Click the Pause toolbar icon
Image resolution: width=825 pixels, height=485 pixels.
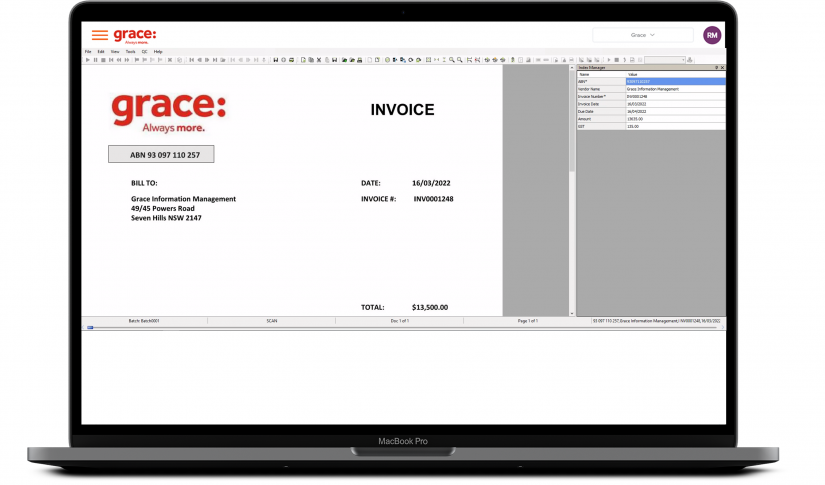click(x=95, y=60)
